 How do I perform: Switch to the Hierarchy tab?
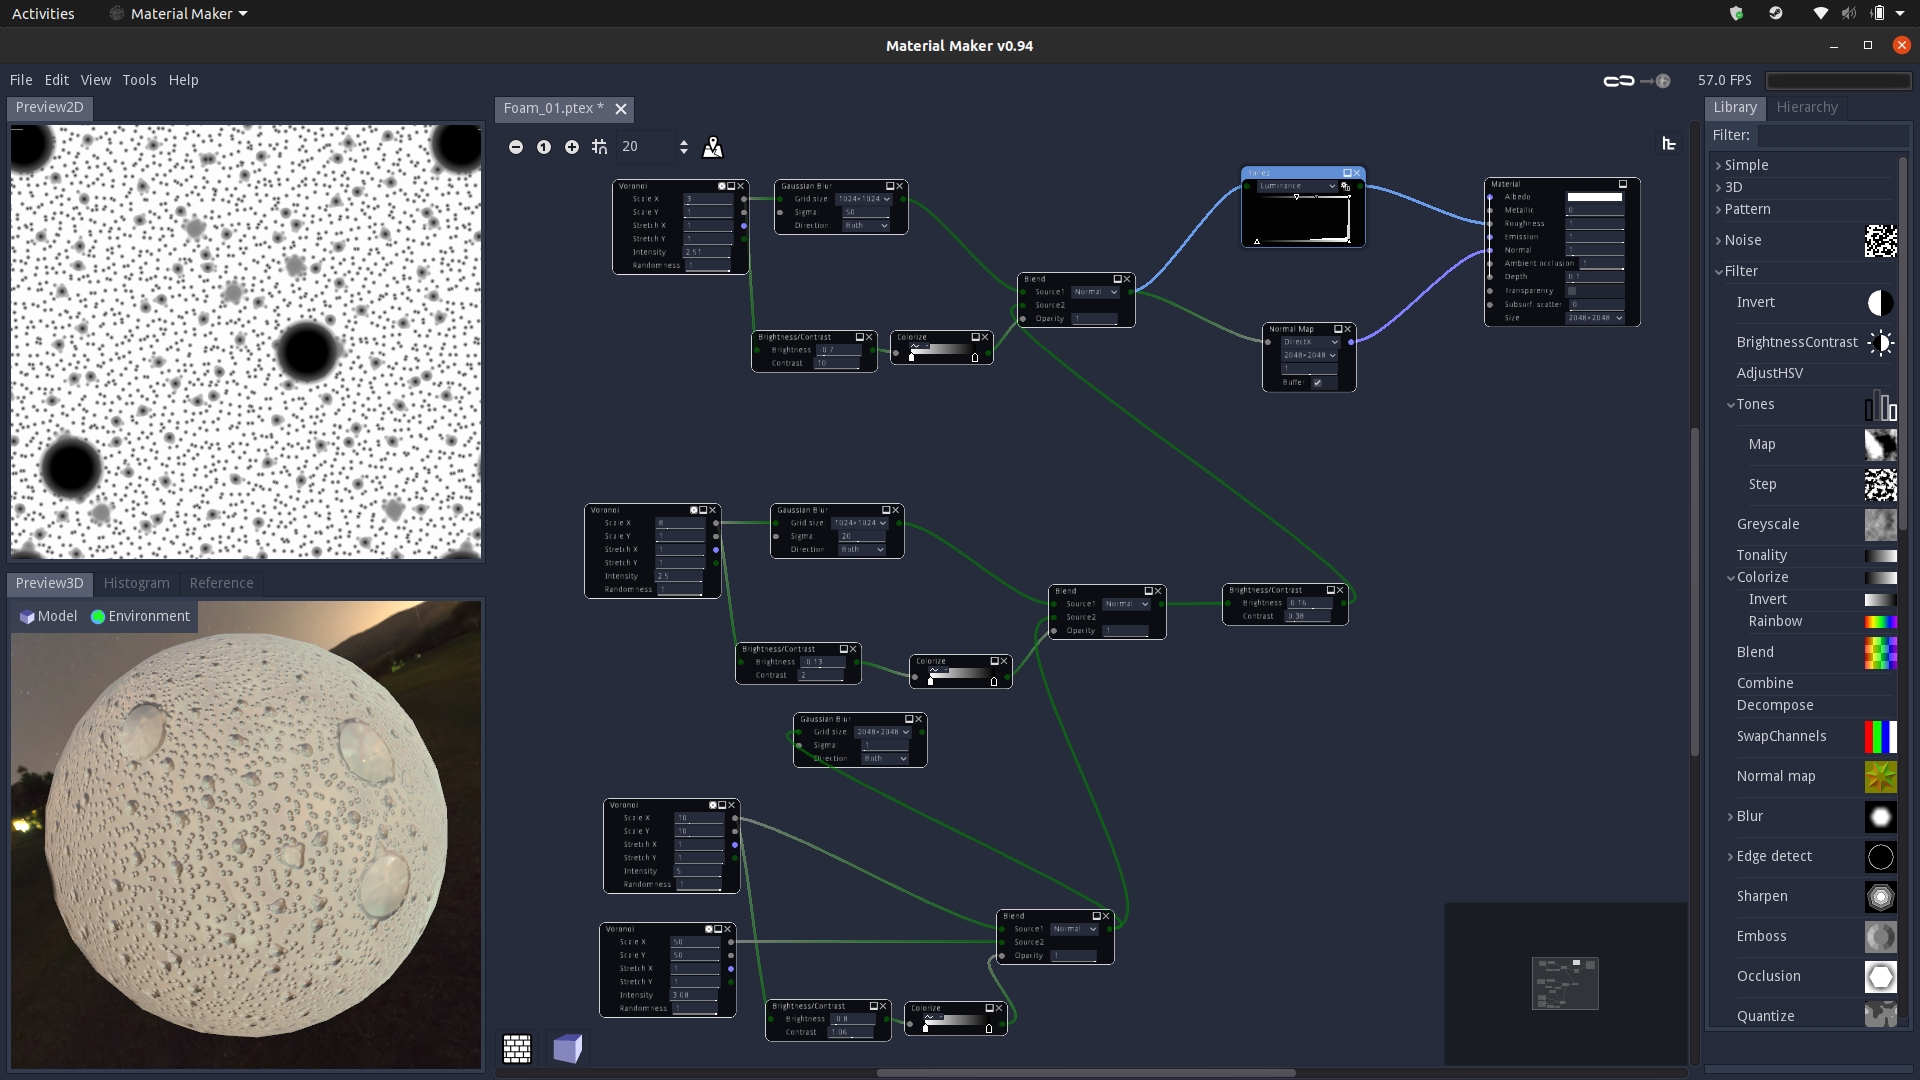1806,107
